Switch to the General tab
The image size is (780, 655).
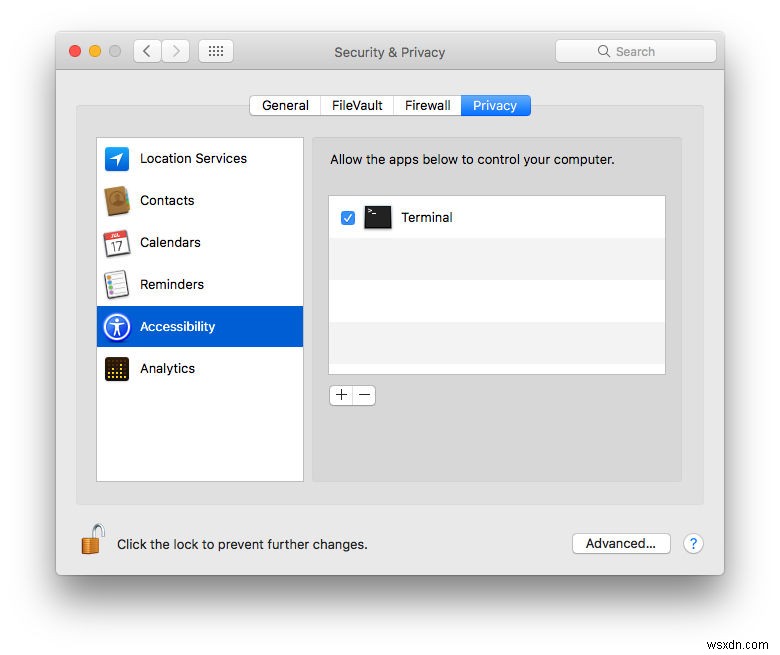click(285, 105)
